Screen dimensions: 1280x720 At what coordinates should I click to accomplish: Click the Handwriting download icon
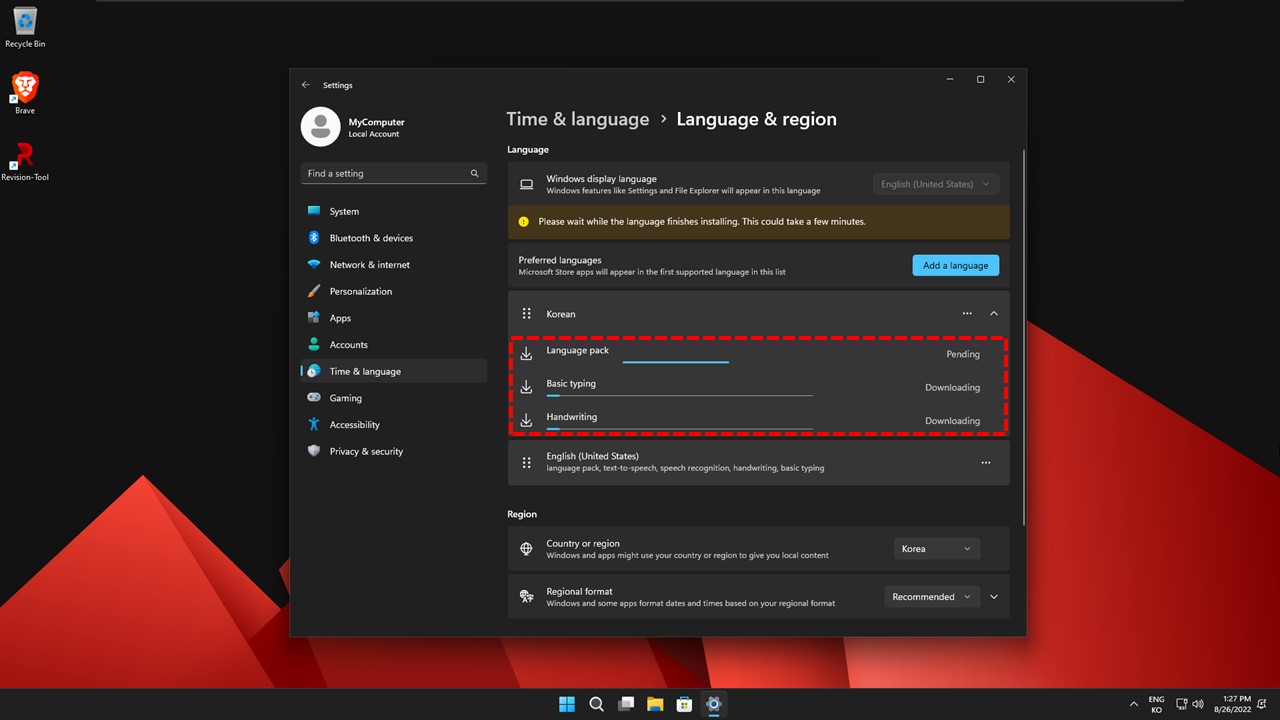tap(526, 421)
